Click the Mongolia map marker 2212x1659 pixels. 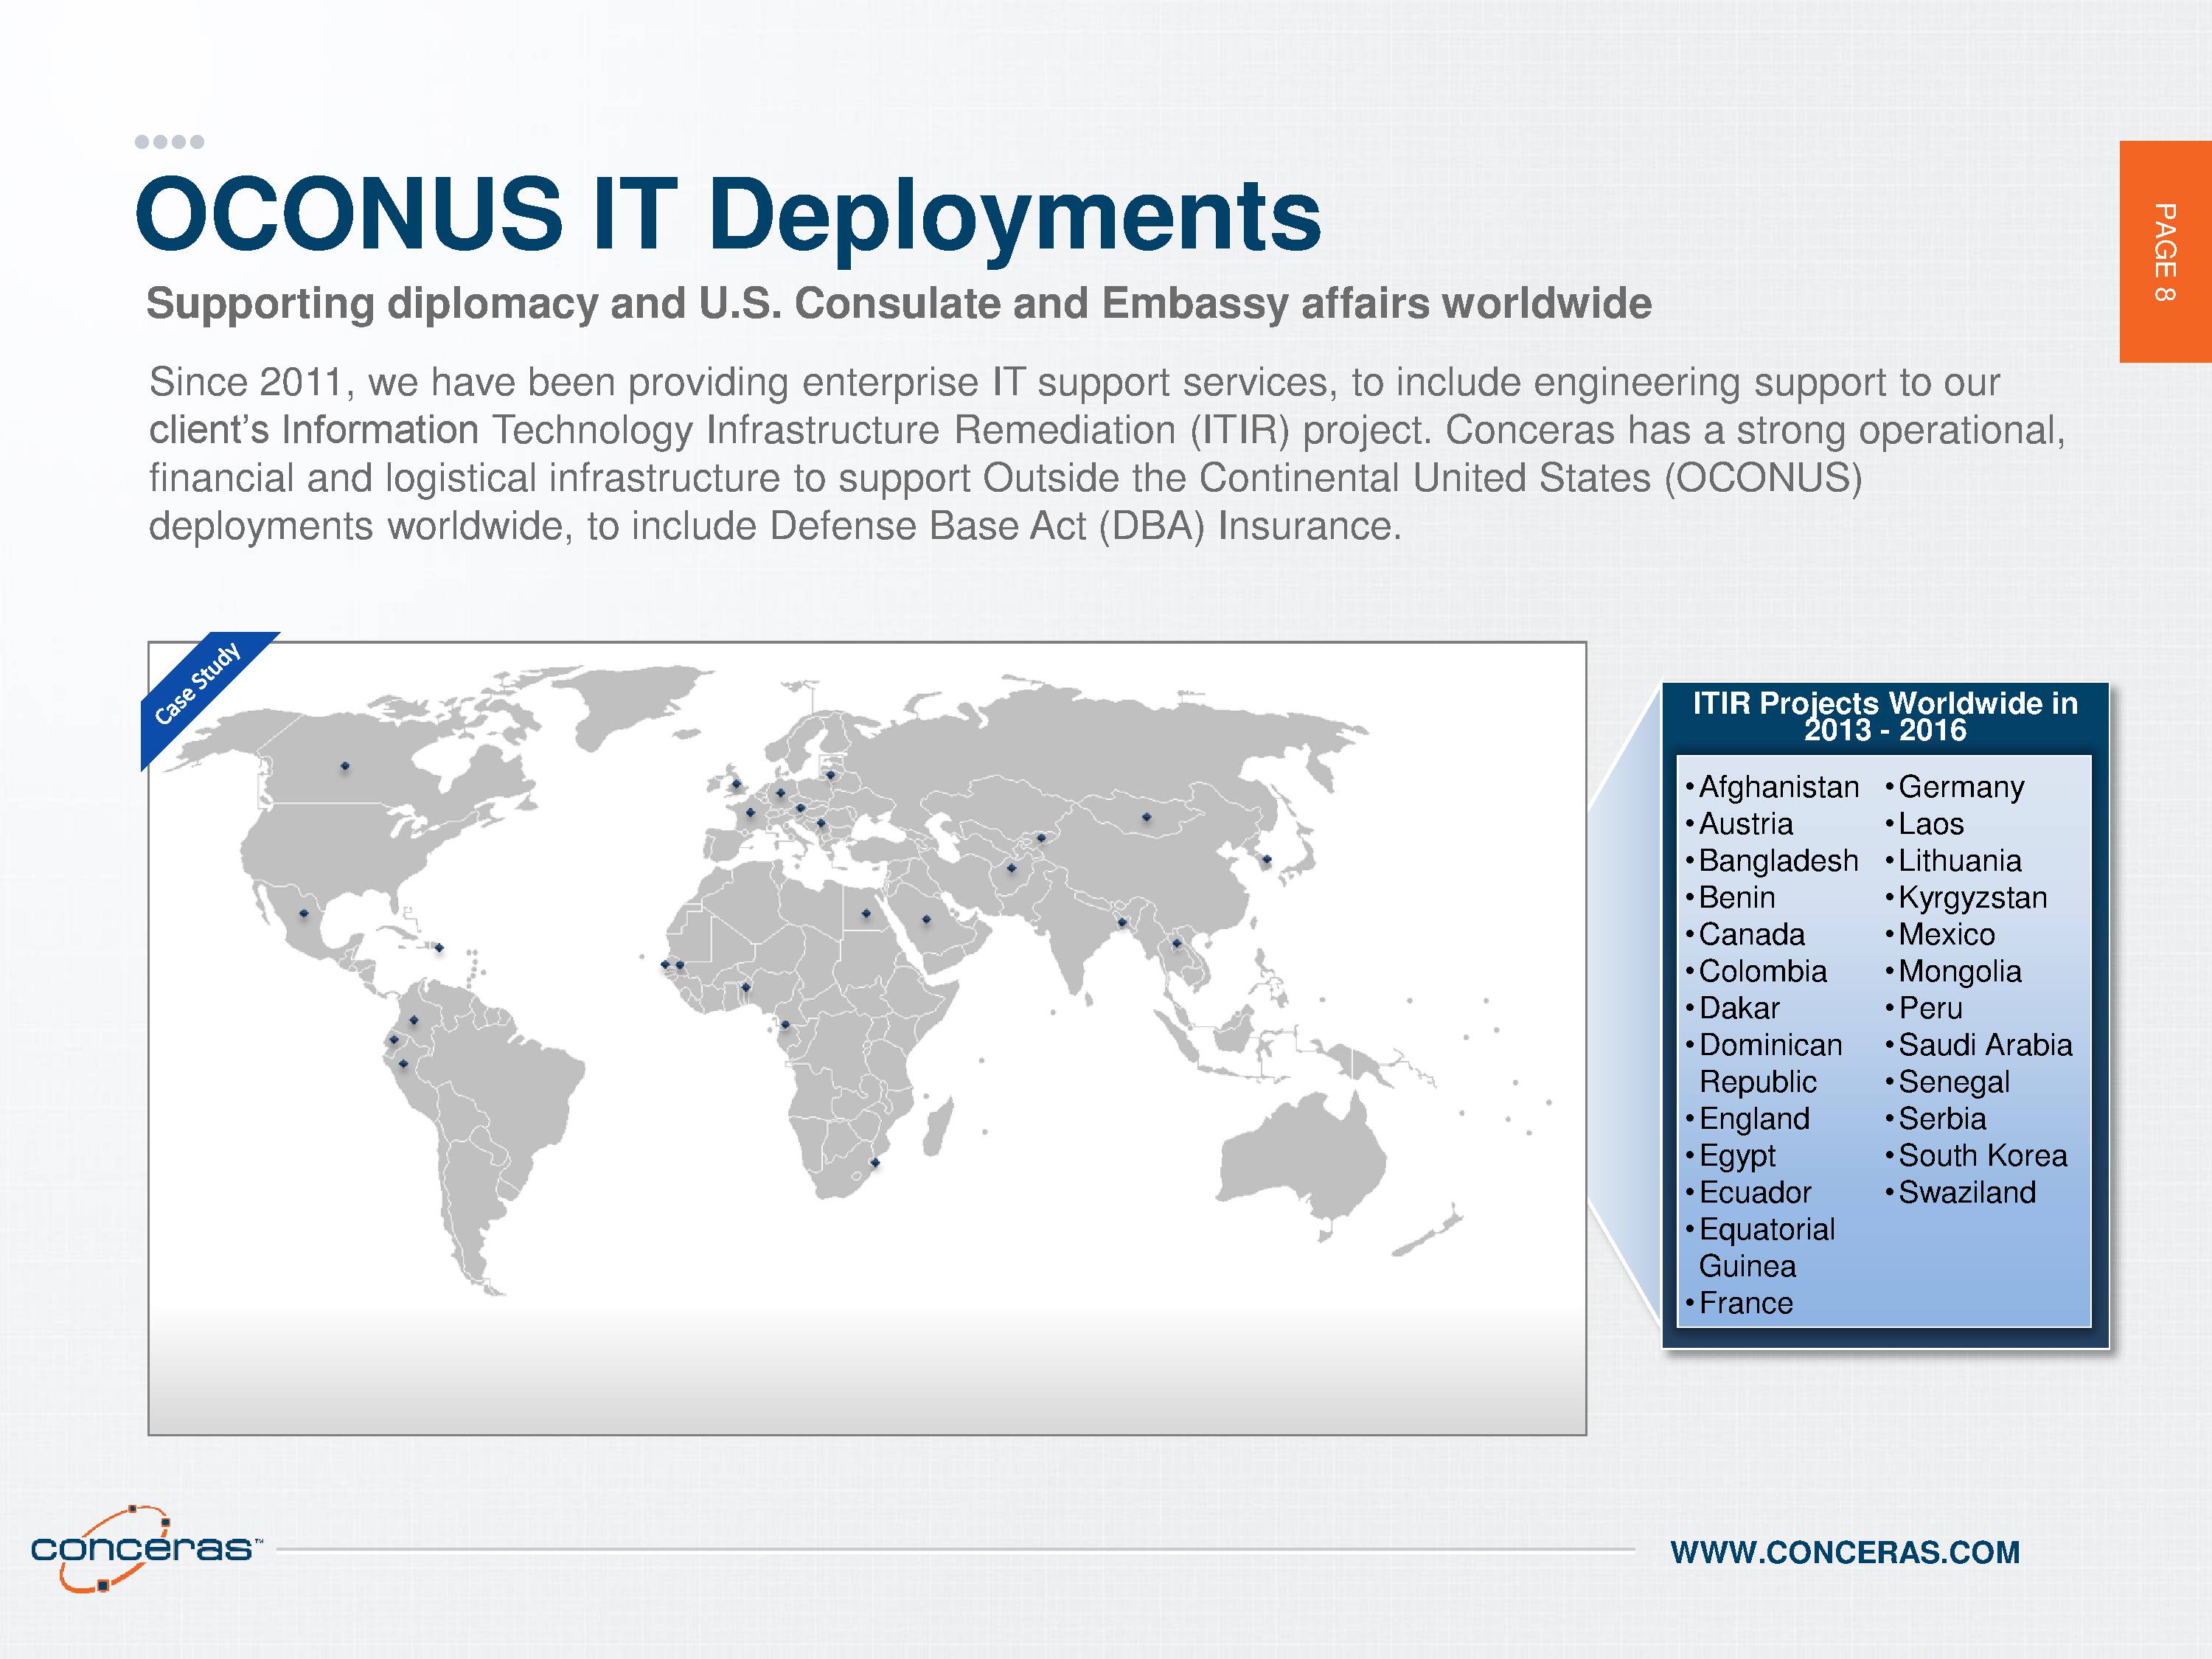coord(1147,818)
